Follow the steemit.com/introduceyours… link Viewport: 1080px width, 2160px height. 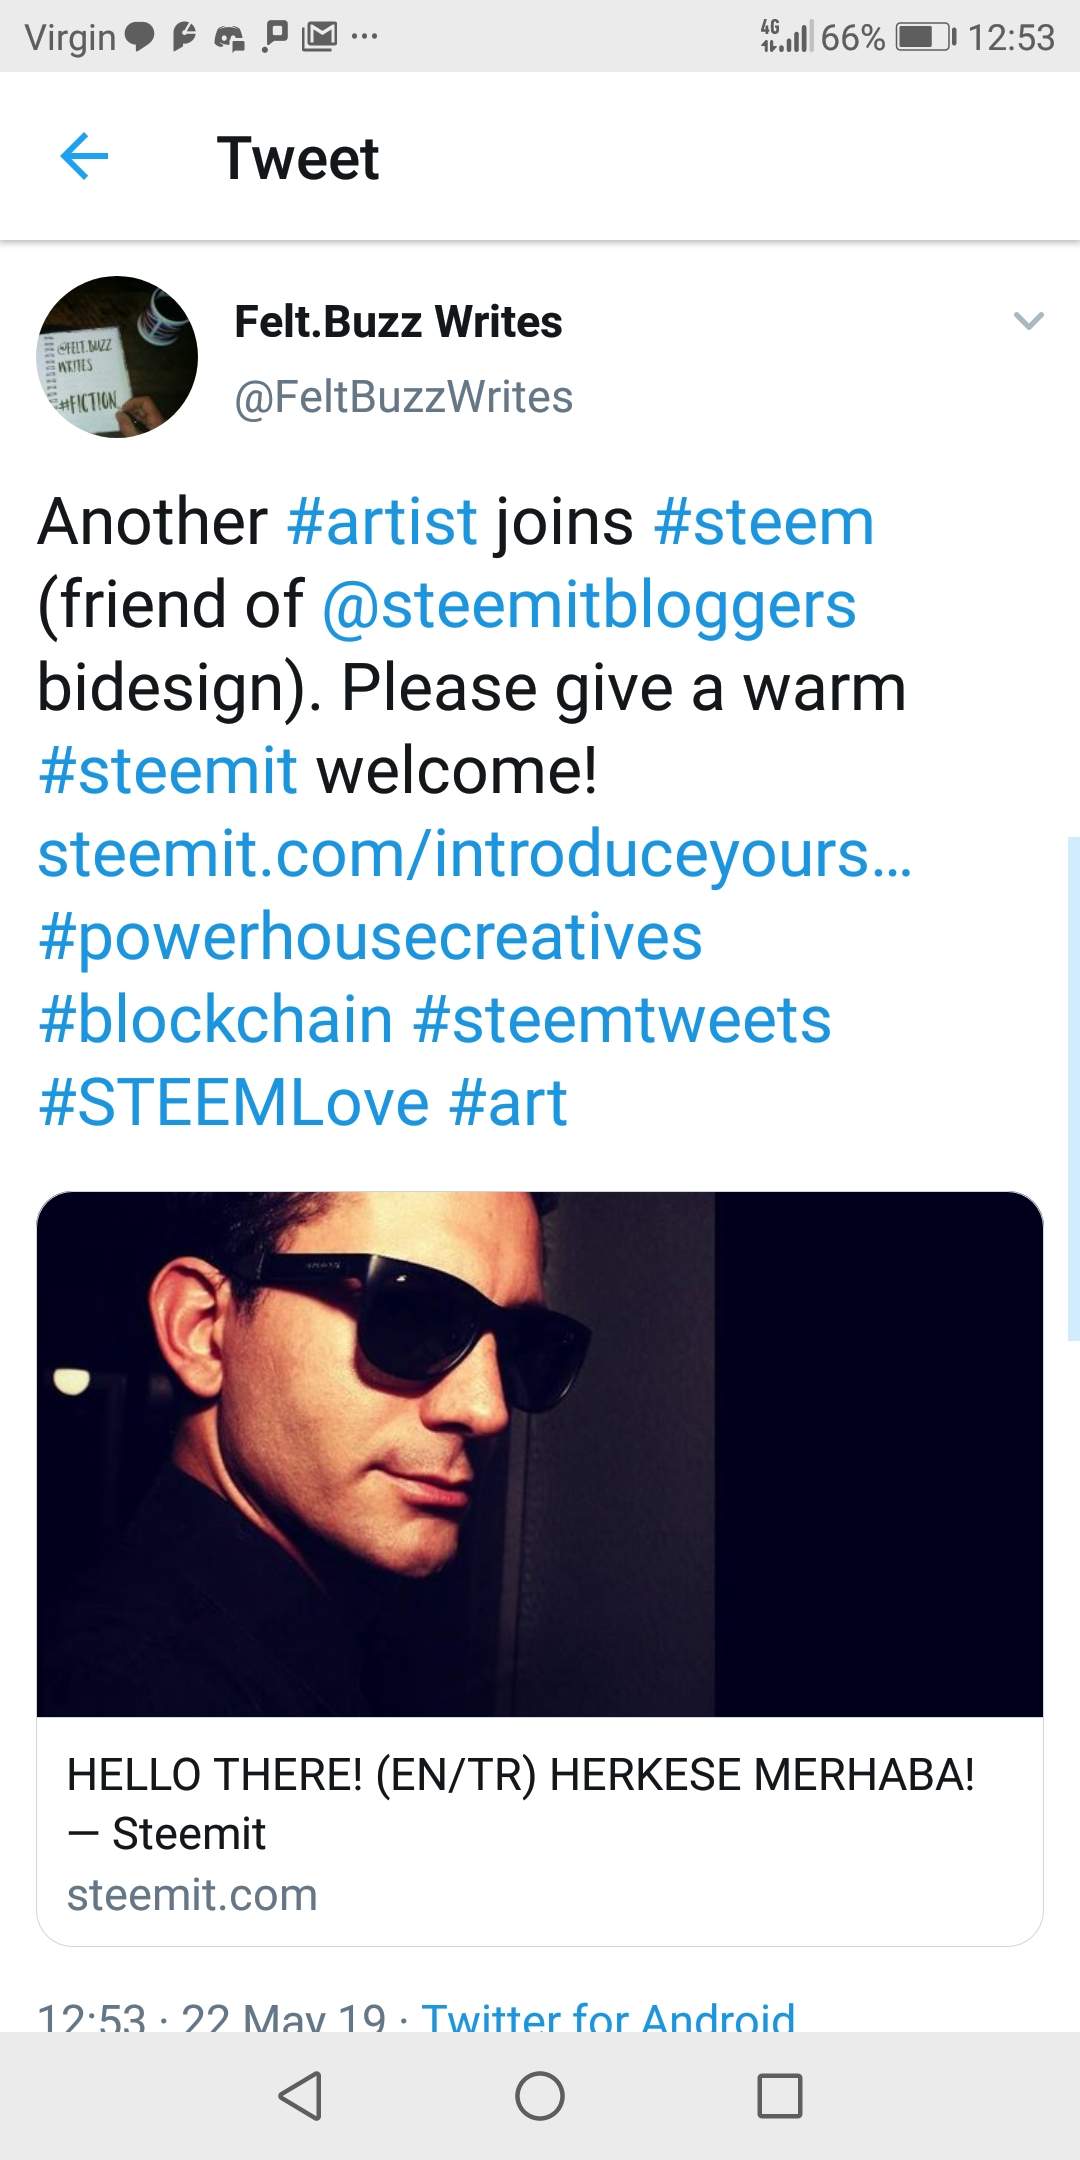click(474, 854)
